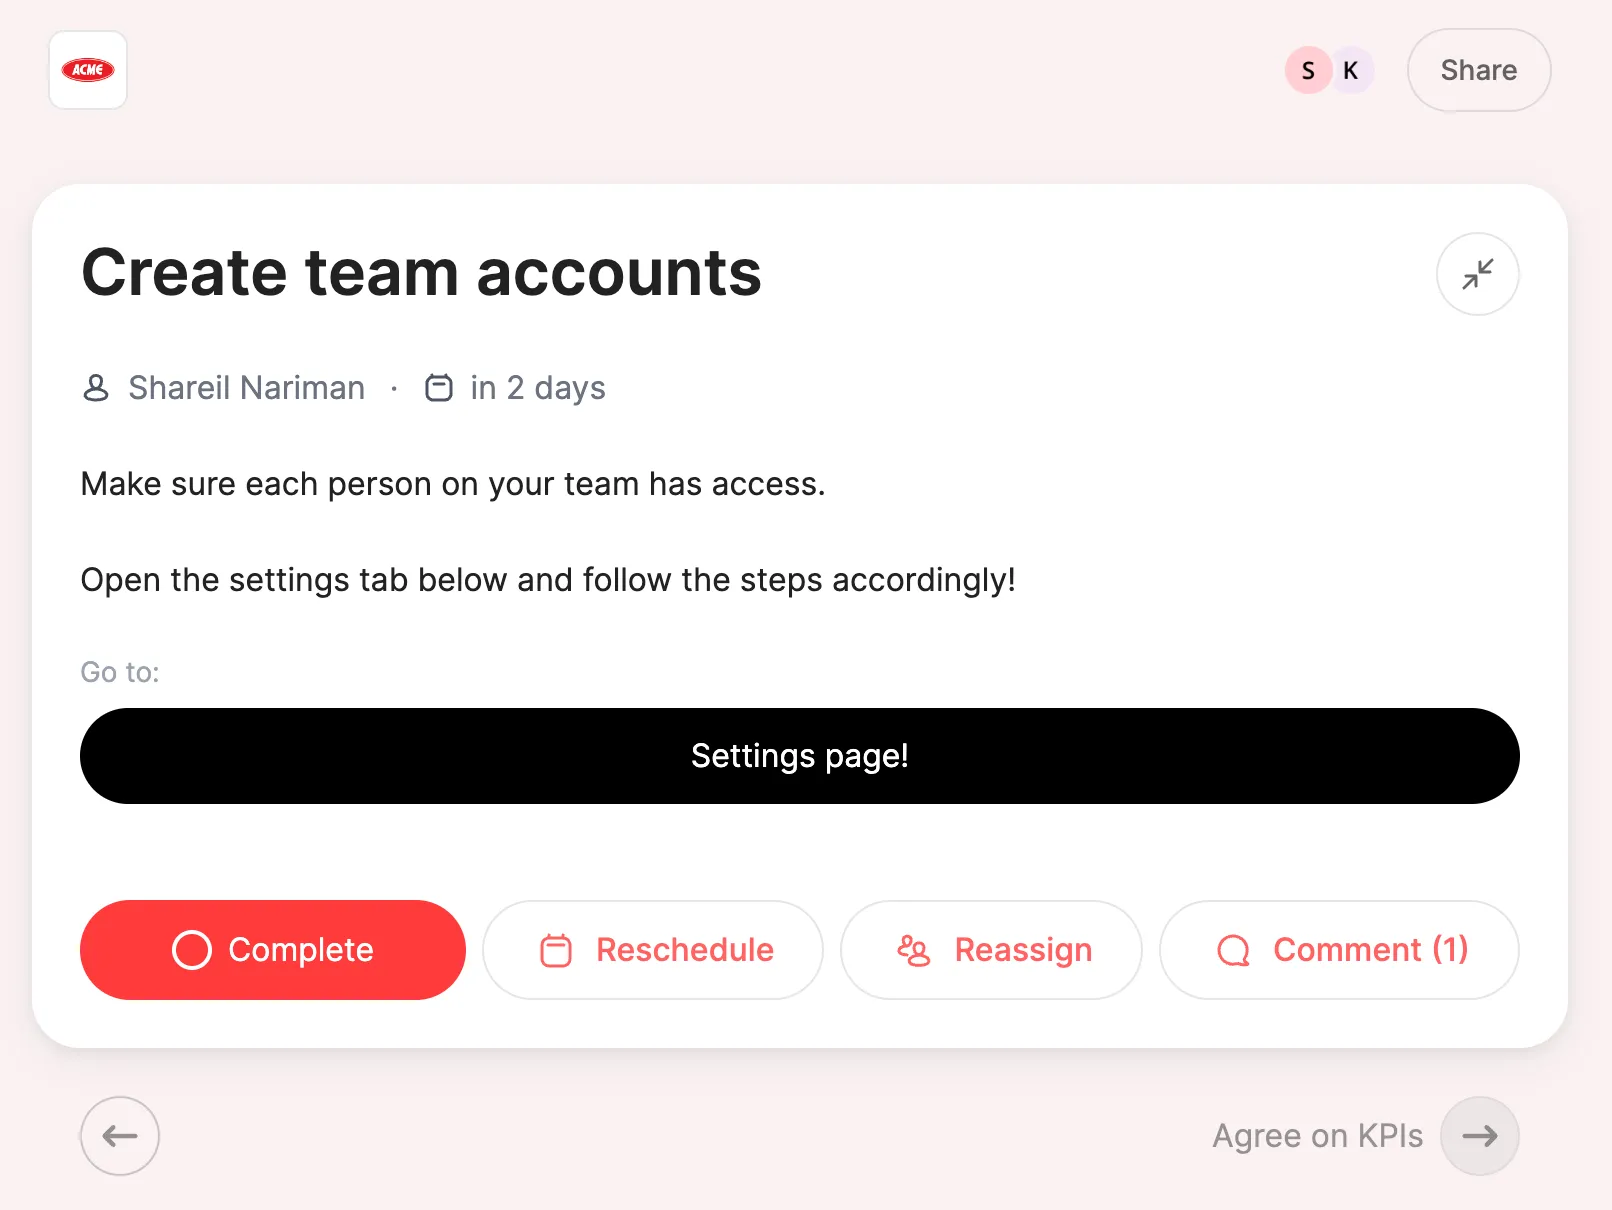Reschedule the Create team accounts task
Screen dimensions: 1612x1210
click(652, 950)
